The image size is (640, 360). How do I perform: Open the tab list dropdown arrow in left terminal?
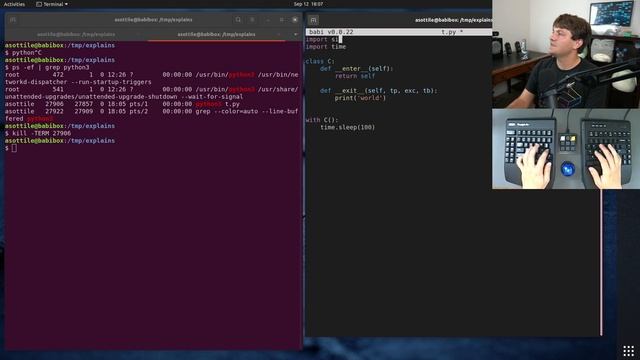click(x=296, y=34)
